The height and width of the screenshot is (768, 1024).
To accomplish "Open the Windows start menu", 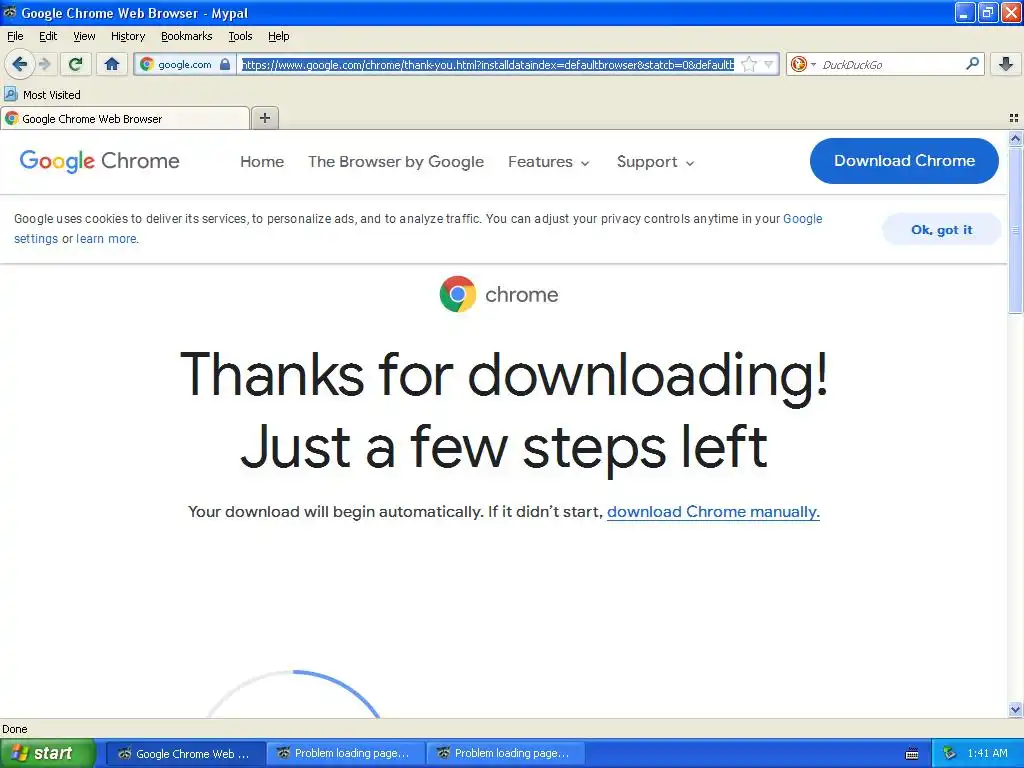I will 48,753.
